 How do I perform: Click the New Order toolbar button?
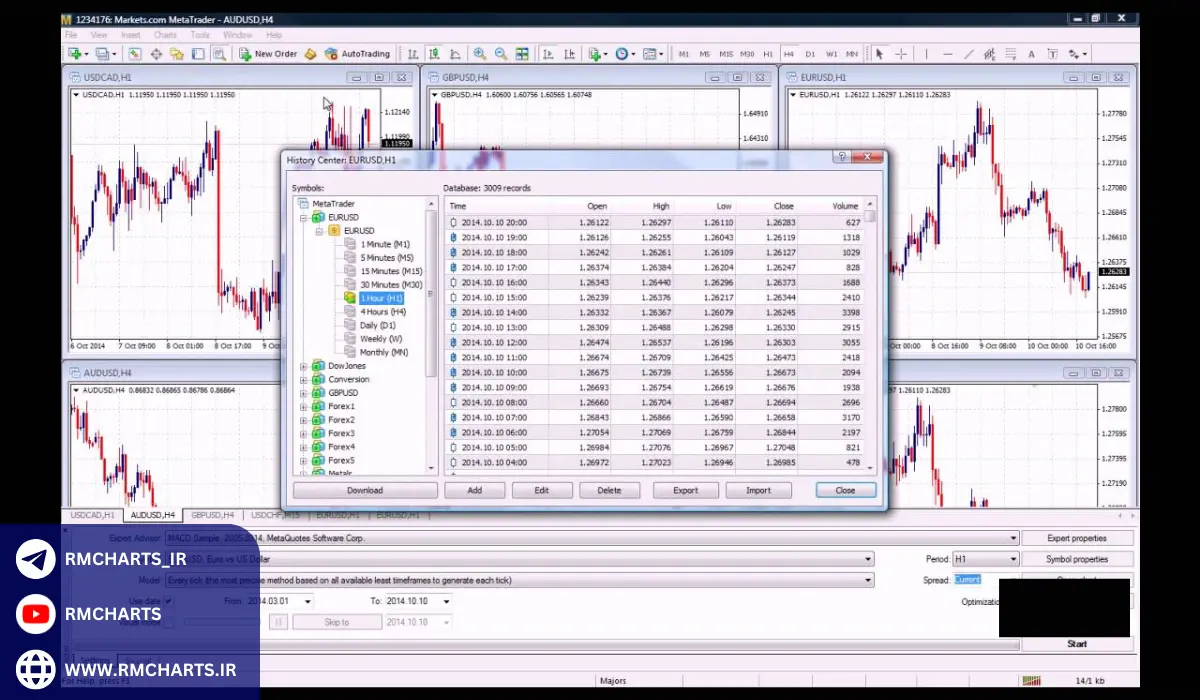(268, 54)
